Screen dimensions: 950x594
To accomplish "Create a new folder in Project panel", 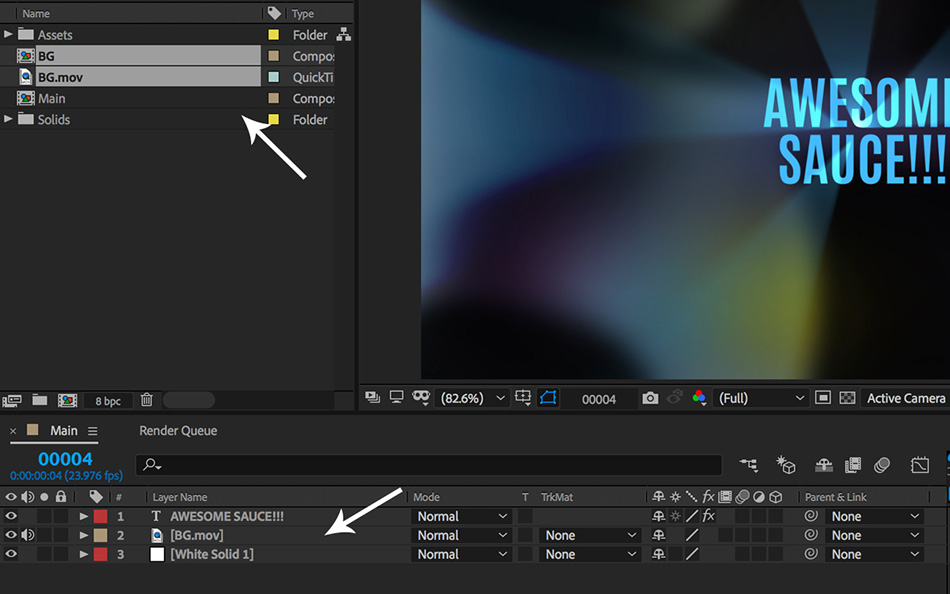I will pos(39,400).
